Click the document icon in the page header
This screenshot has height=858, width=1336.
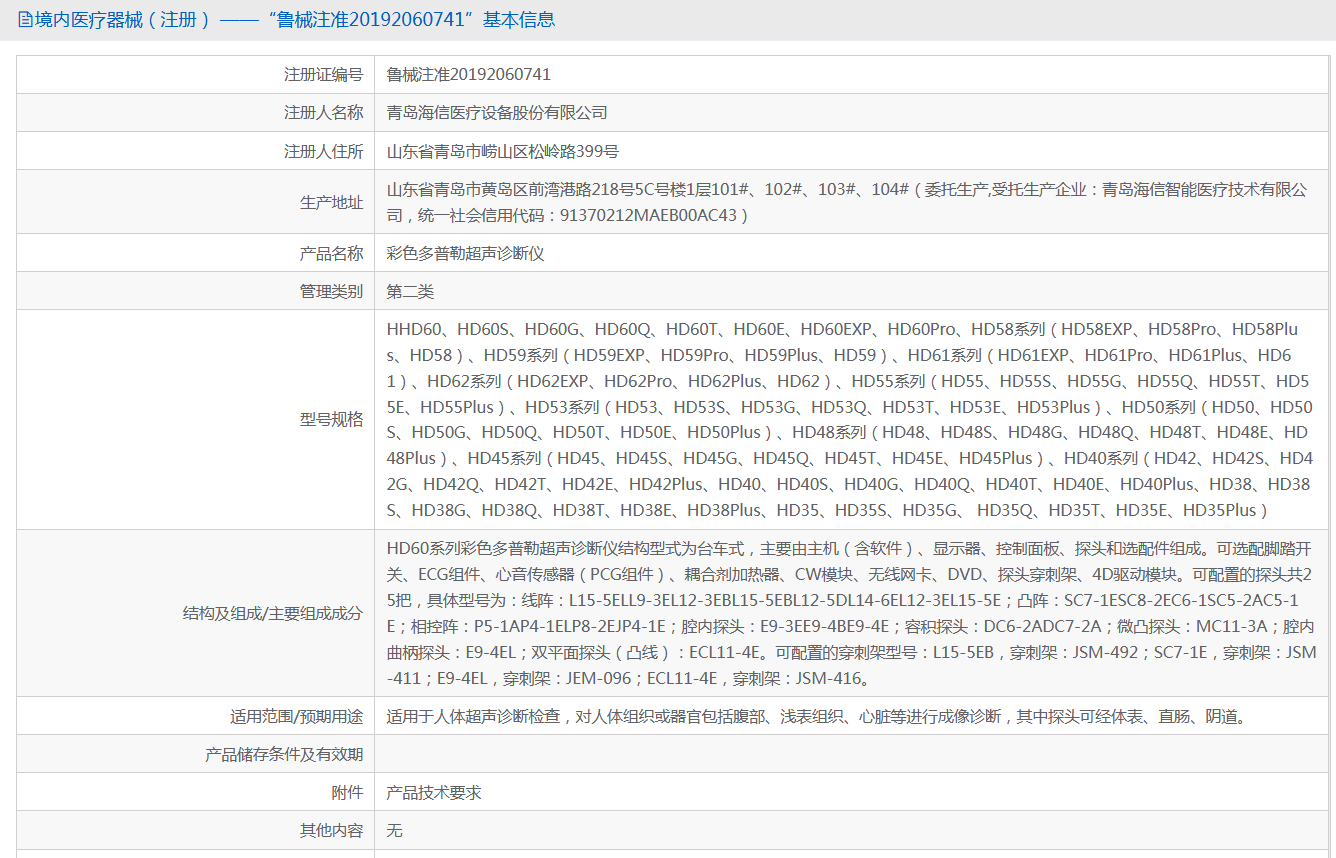click(25, 20)
